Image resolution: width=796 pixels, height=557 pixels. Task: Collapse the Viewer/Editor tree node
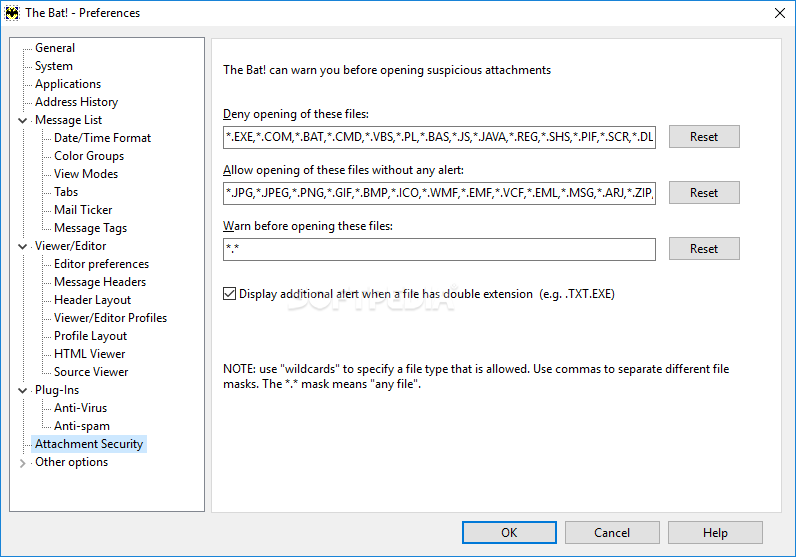(22, 246)
